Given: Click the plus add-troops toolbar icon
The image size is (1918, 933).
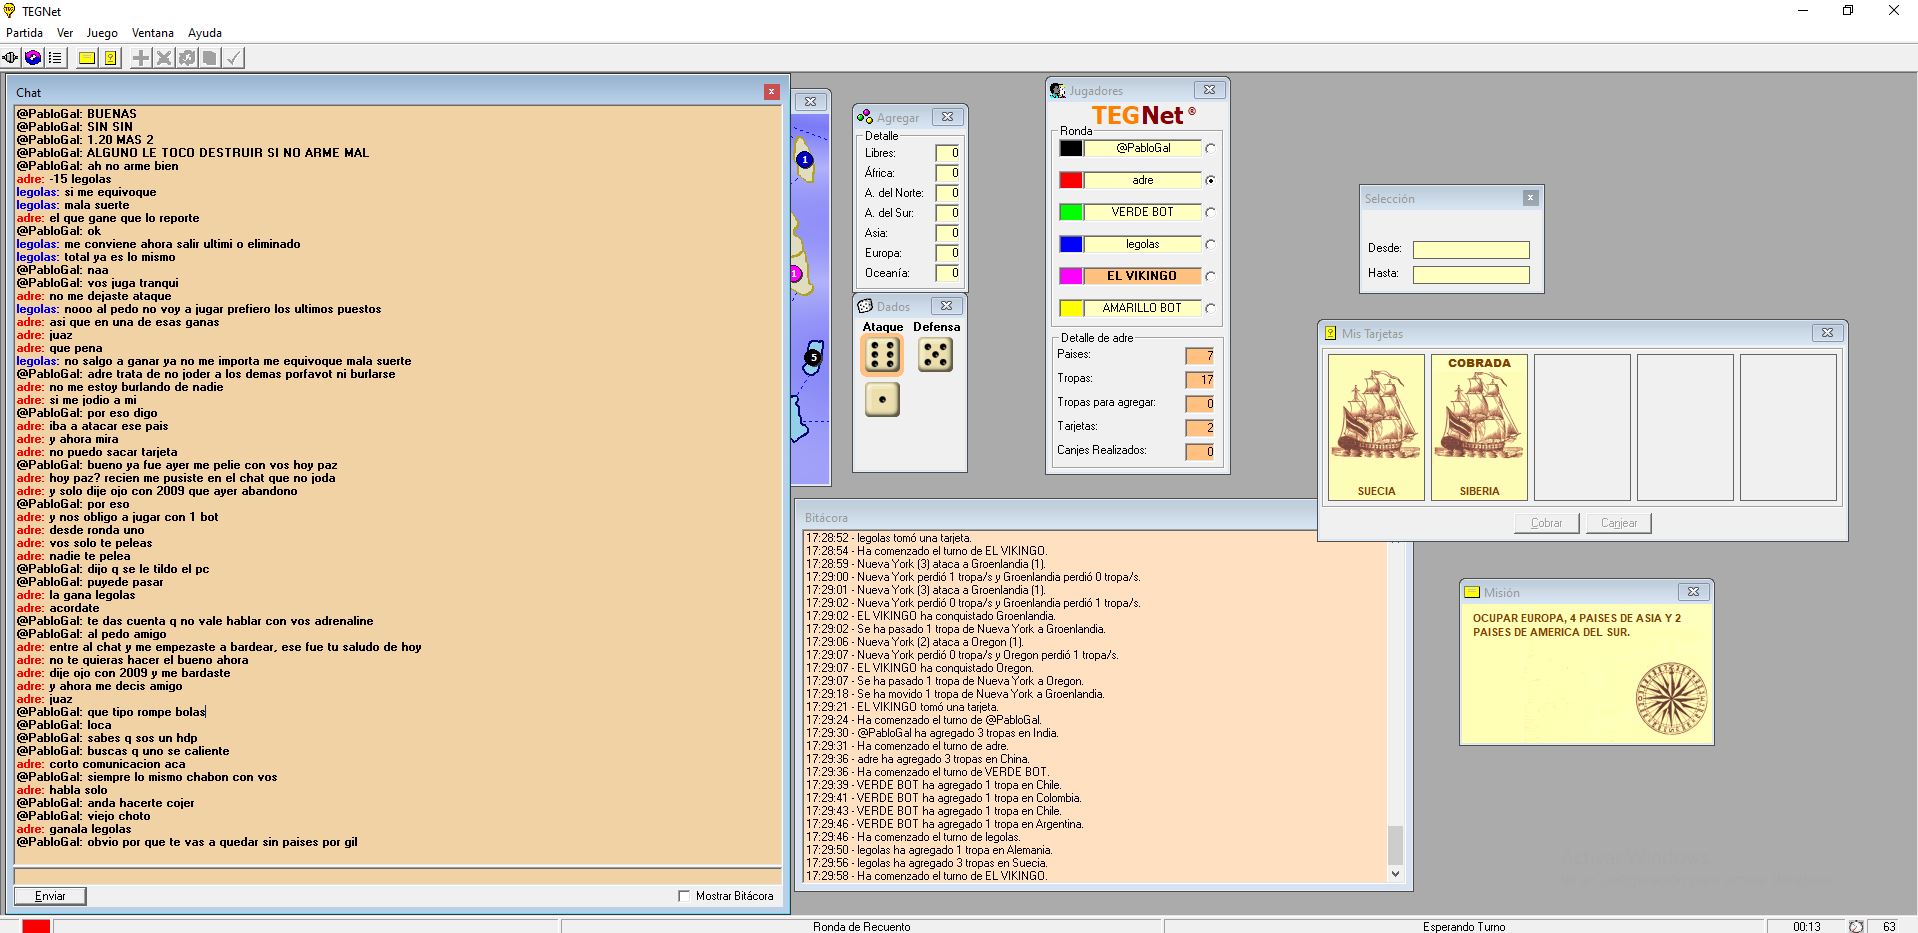Looking at the screenshot, I should [x=141, y=58].
